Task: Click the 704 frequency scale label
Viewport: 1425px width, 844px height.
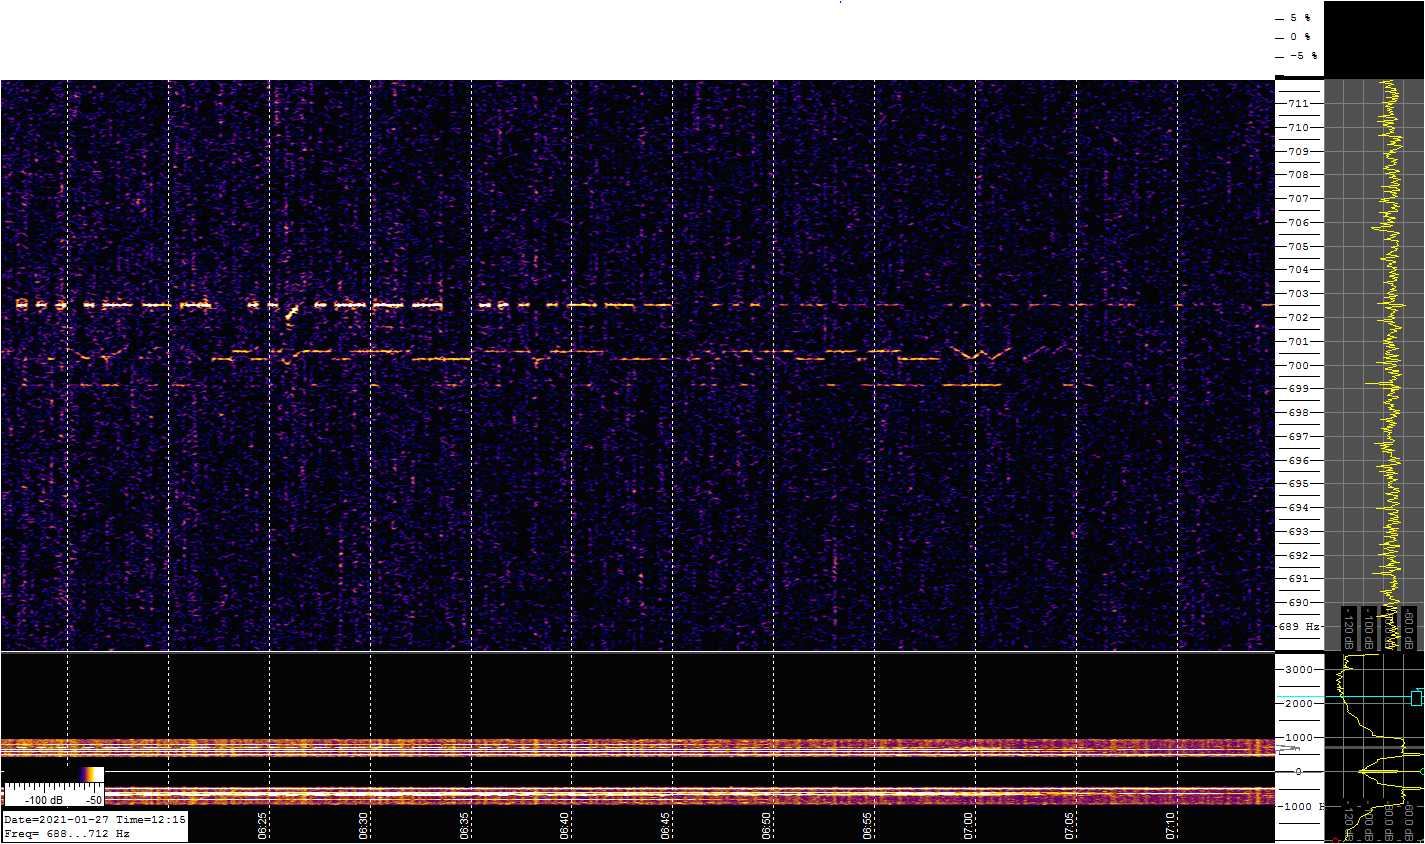Action: point(1299,270)
